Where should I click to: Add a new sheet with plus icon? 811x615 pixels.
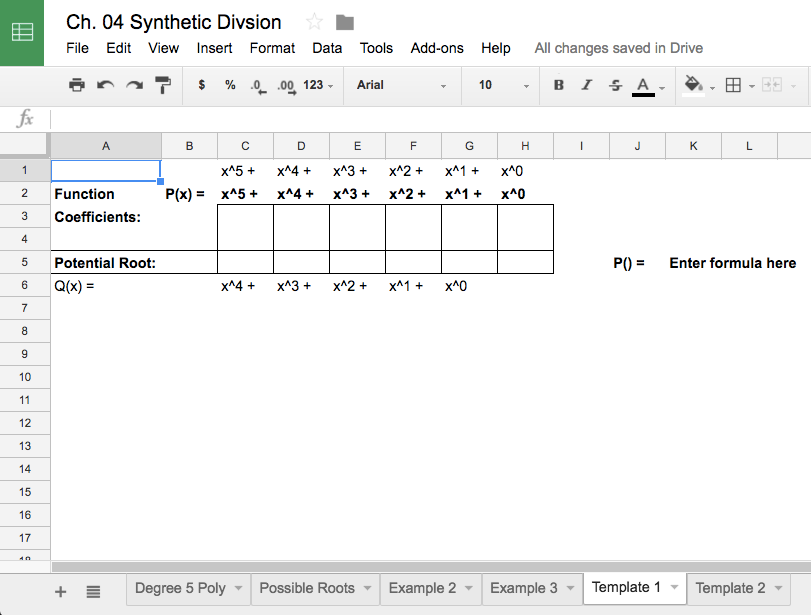click(61, 592)
